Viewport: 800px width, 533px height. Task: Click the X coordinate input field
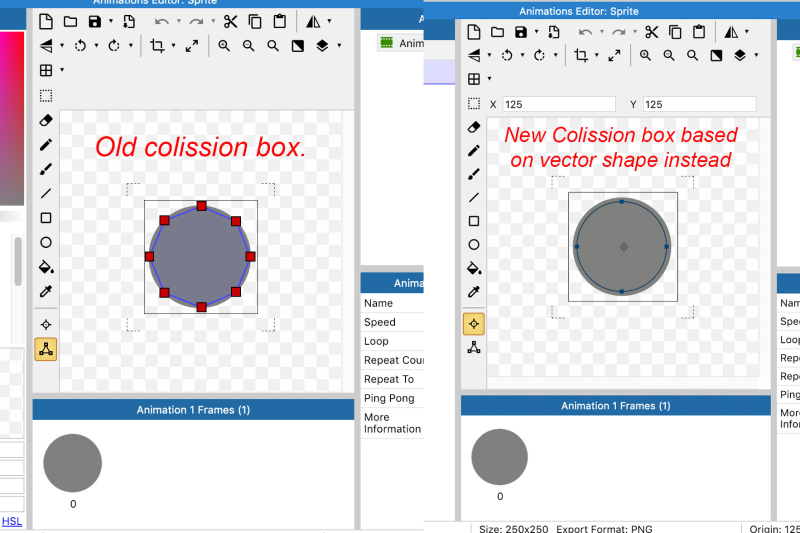click(560, 104)
